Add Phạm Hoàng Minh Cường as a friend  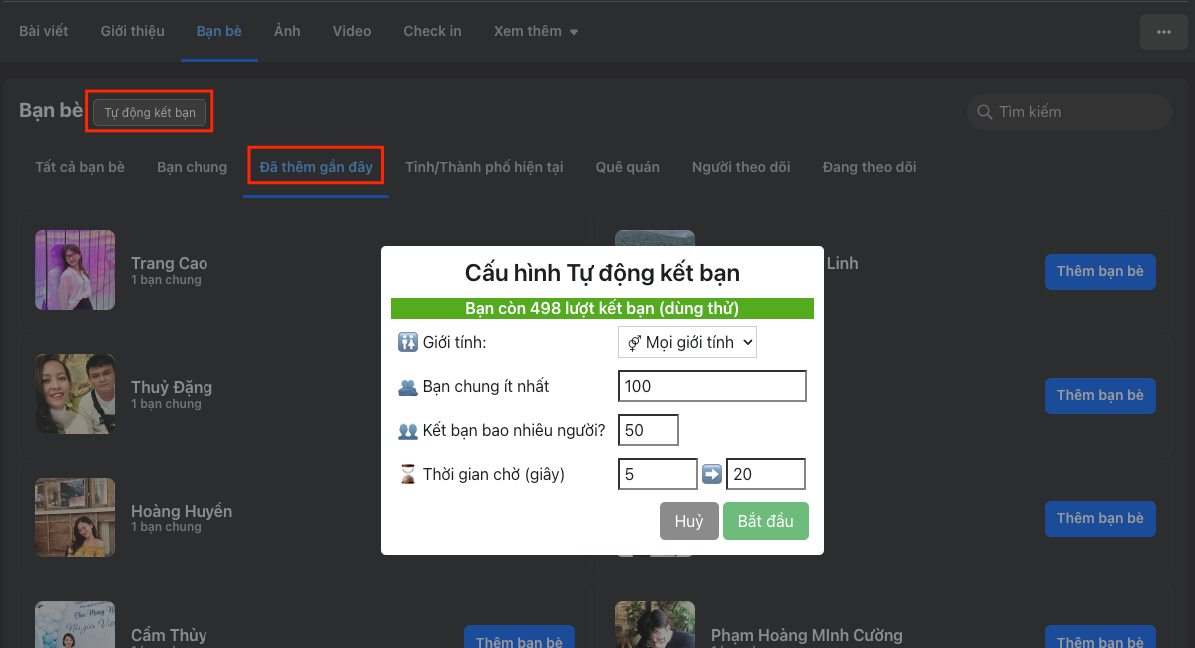pyautogui.click(x=1100, y=639)
